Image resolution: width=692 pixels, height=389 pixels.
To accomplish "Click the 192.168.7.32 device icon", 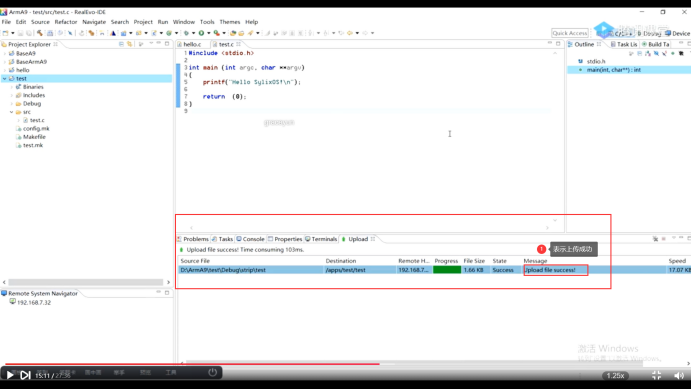I will point(12,302).
